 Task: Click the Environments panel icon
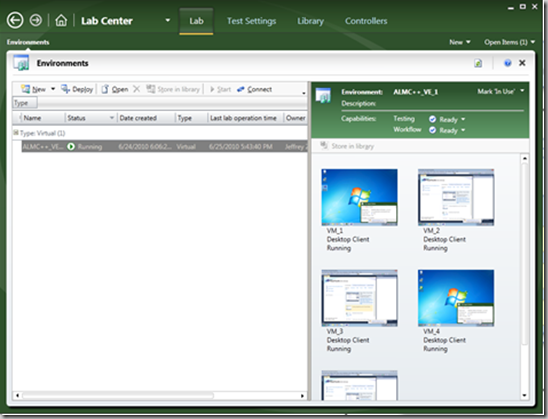click(21, 63)
